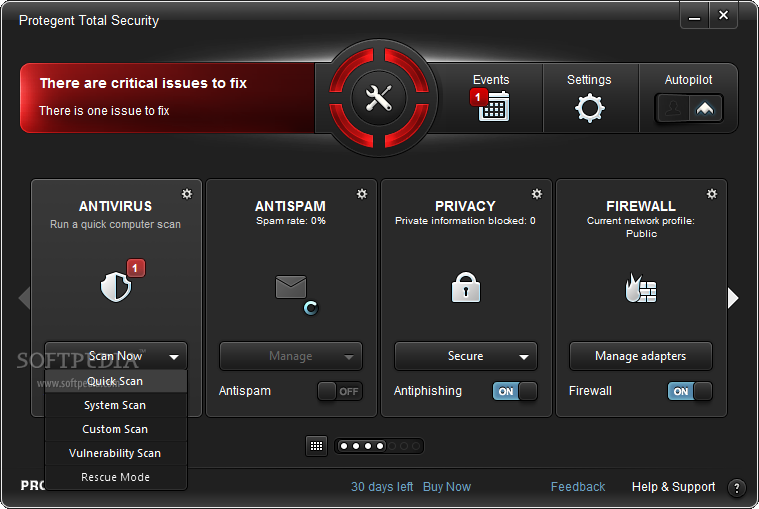This screenshot has height=509, width=759.
Task: Turn off the Antiphishing switch
Action: click(515, 391)
